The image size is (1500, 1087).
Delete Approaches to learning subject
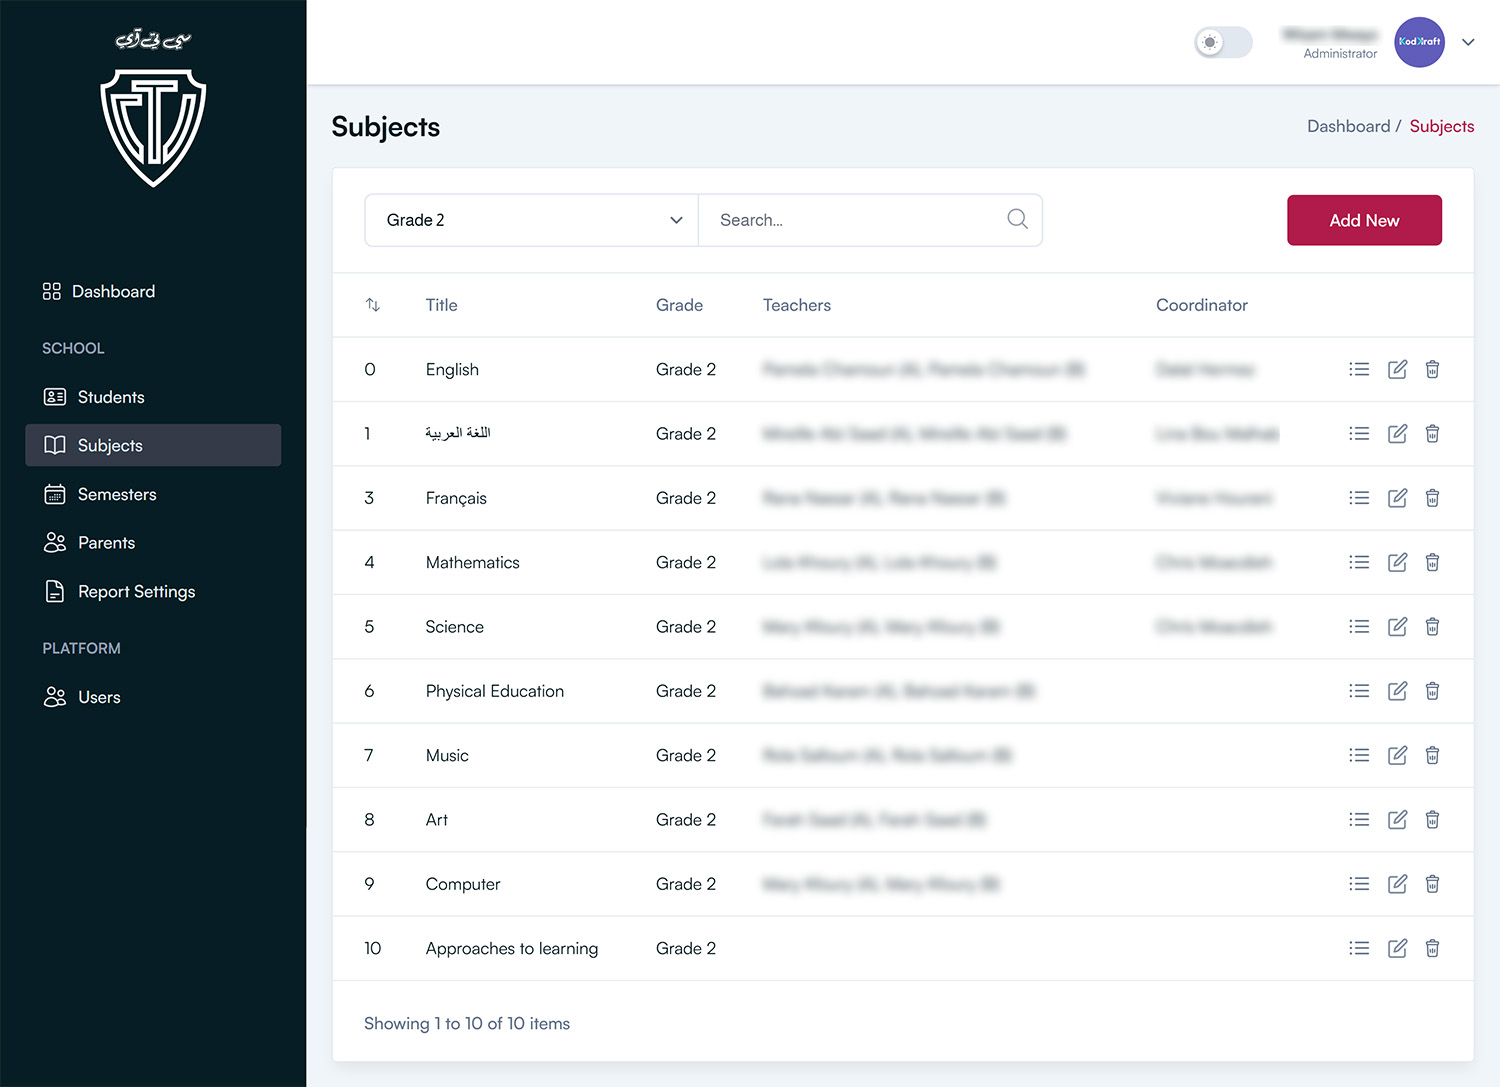(x=1432, y=949)
